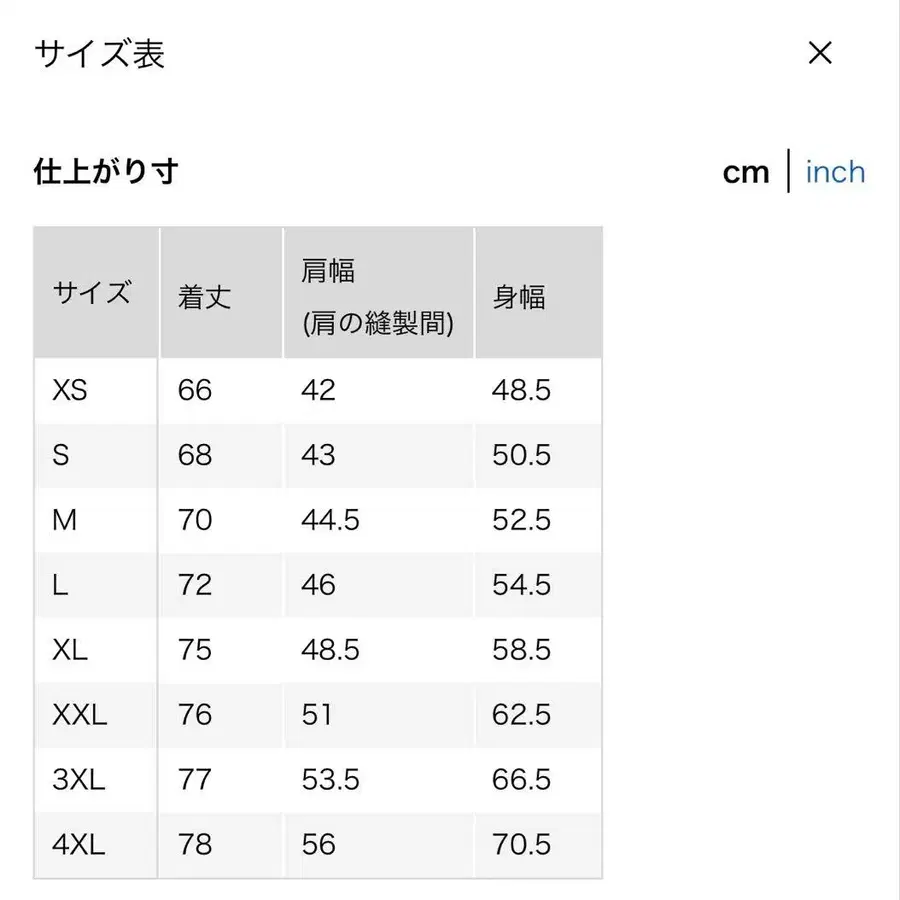
Task: Click the サイズ表 dialog title
Action: coord(100,55)
